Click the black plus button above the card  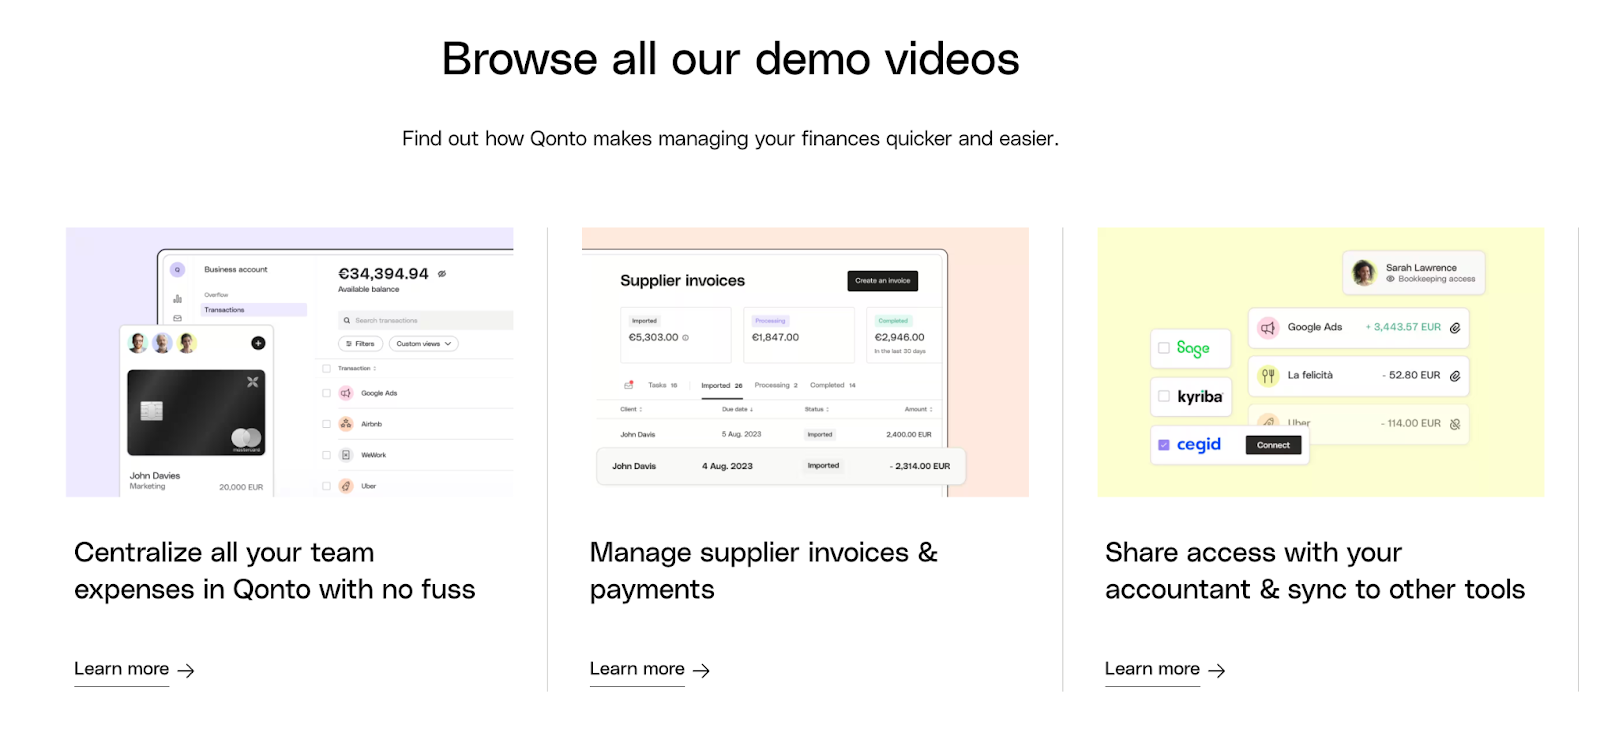258,343
